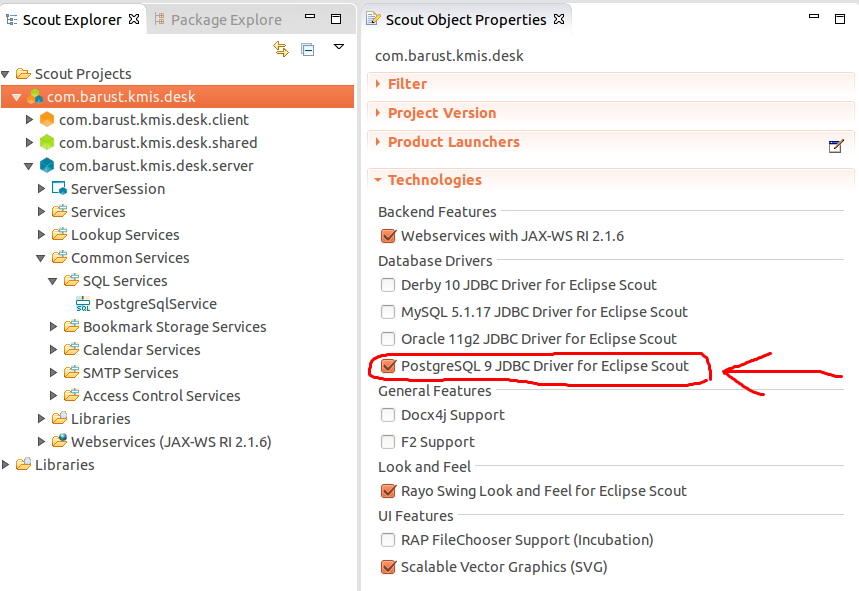Click the Common Services folder icon

(59, 257)
